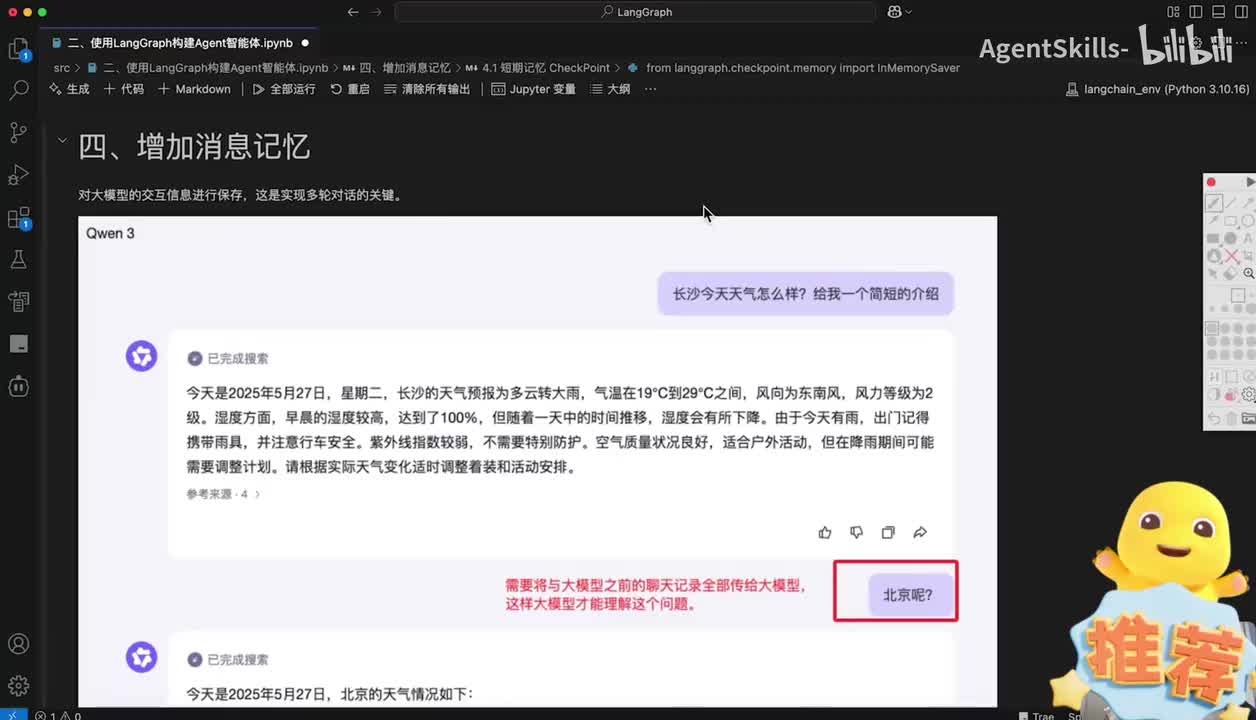The image size is (1256, 720).
Task: Open the Explorer view in activity bar
Action: (x=18, y=48)
